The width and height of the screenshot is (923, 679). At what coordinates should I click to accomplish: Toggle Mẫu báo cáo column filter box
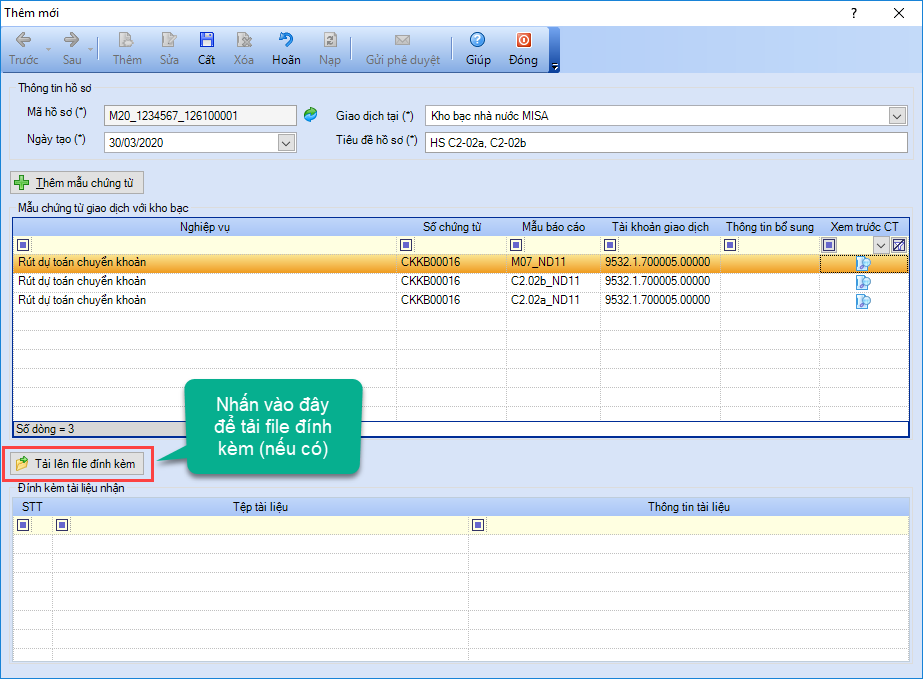click(x=516, y=245)
